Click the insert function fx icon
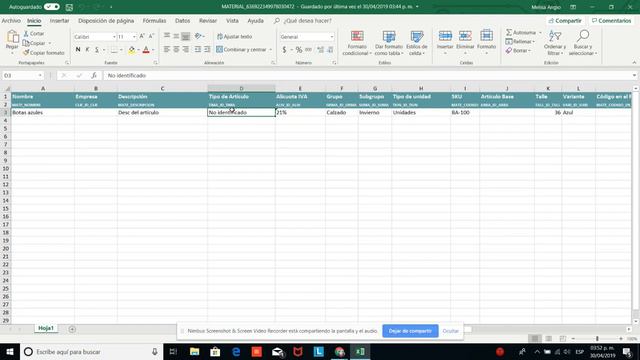 (94, 75)
